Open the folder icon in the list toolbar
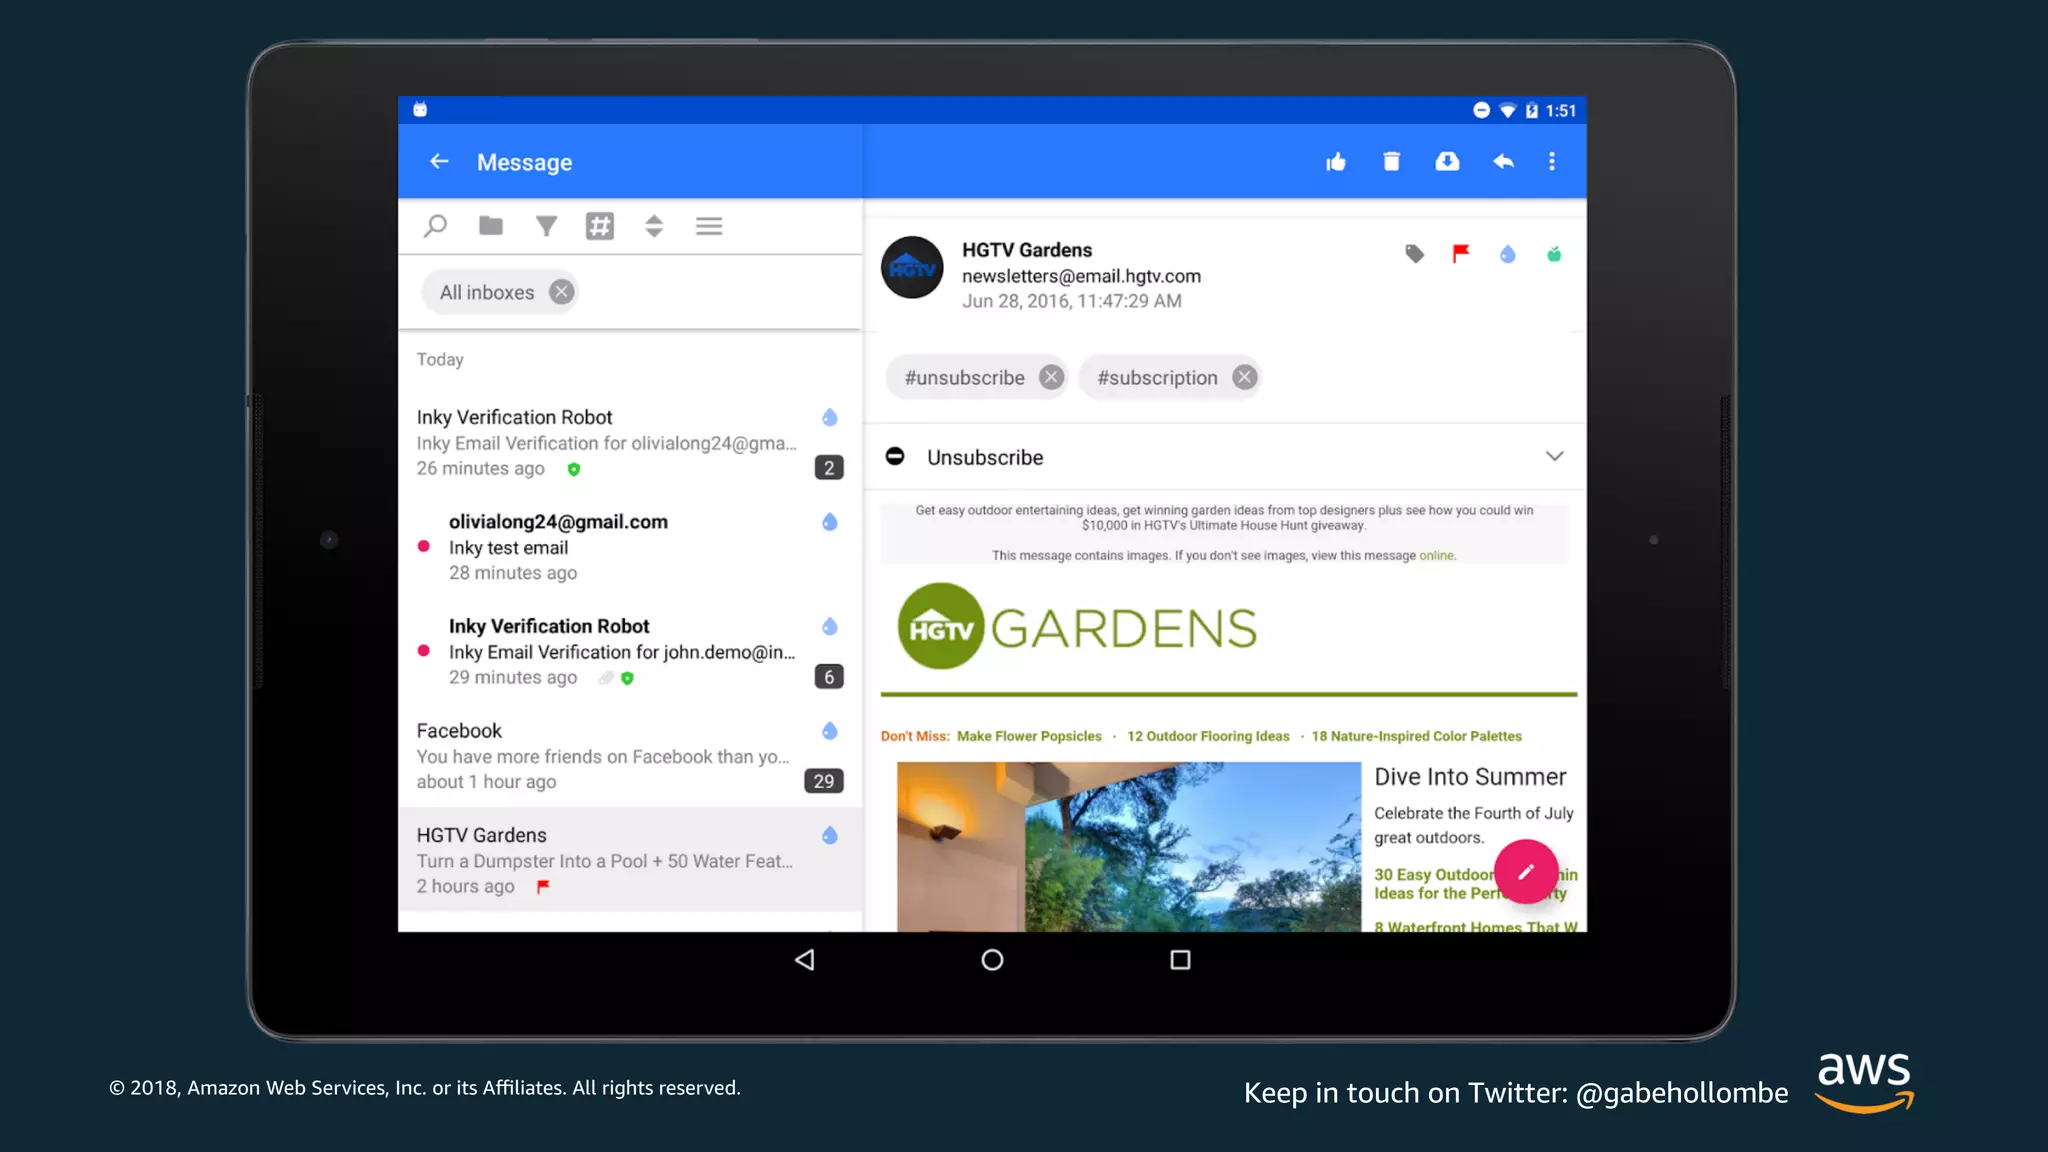The width and height of the screenshot is (2048, 1152). 490,226
